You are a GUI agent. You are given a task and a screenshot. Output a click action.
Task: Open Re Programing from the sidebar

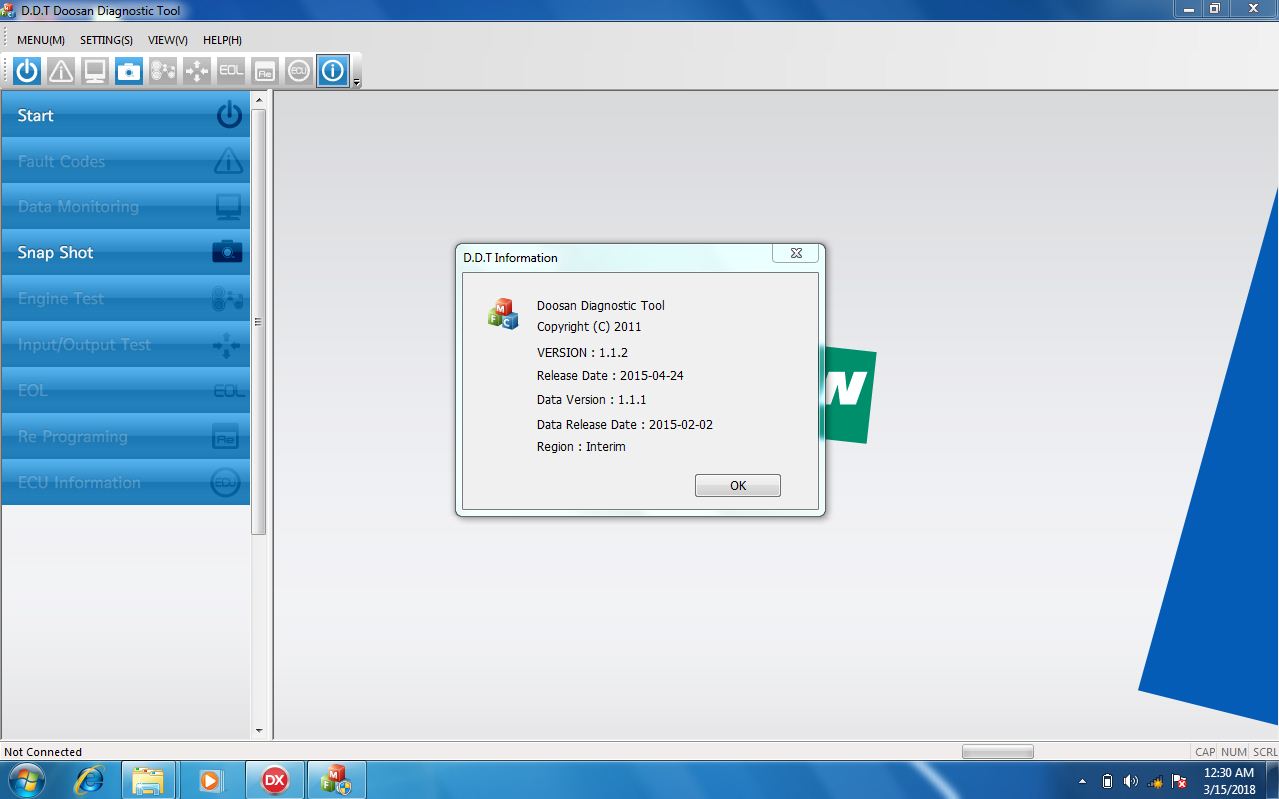(x=126, y=437)
